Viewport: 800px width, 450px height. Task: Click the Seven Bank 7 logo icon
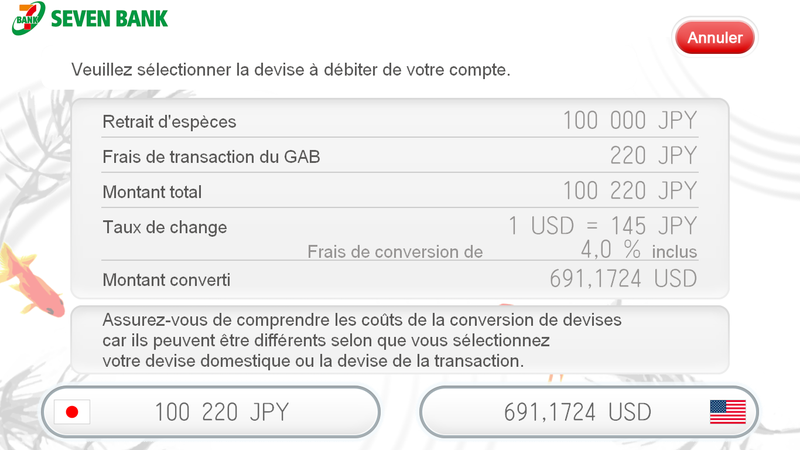click(29, 18)
